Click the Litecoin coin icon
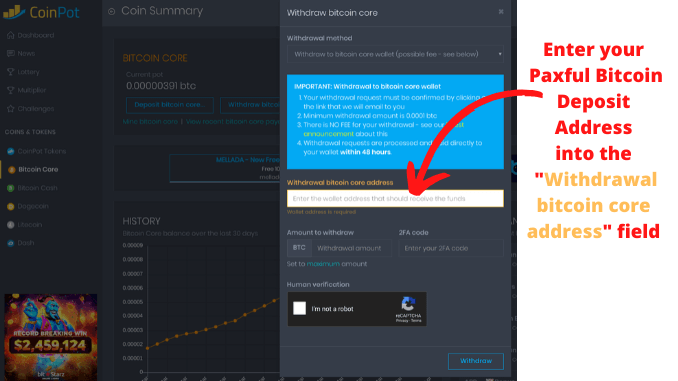The height and width of the screenshot is (381, 678). click(11, 224)
